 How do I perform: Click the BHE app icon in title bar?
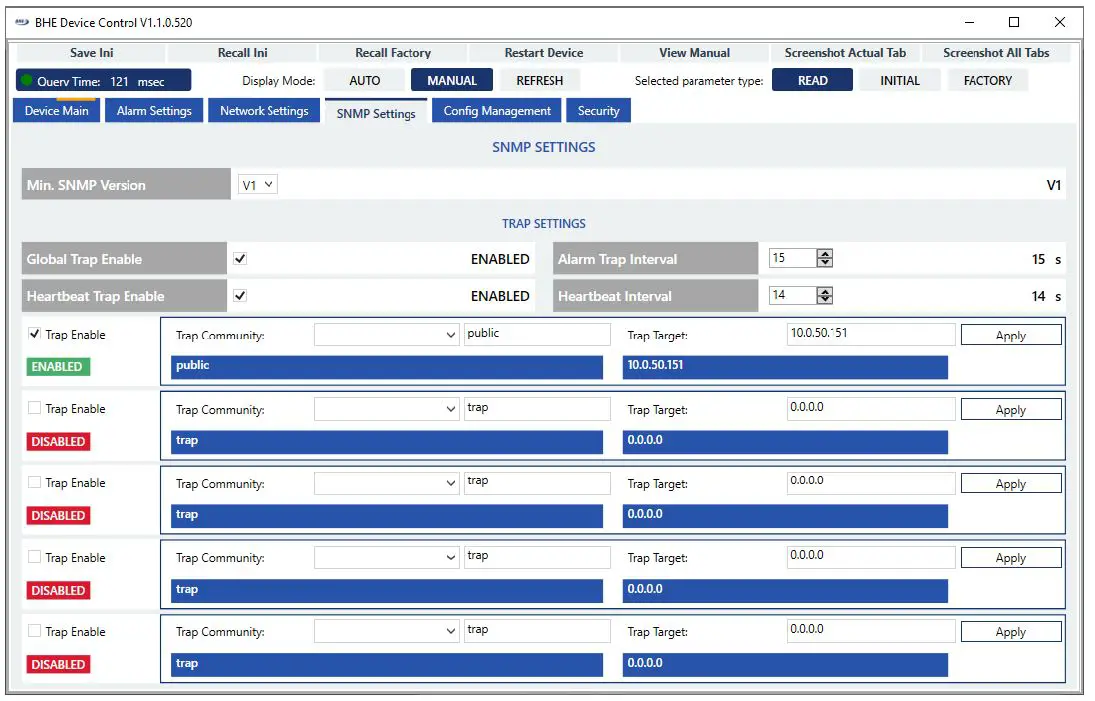pyautogui.click(x=22, y=22)
